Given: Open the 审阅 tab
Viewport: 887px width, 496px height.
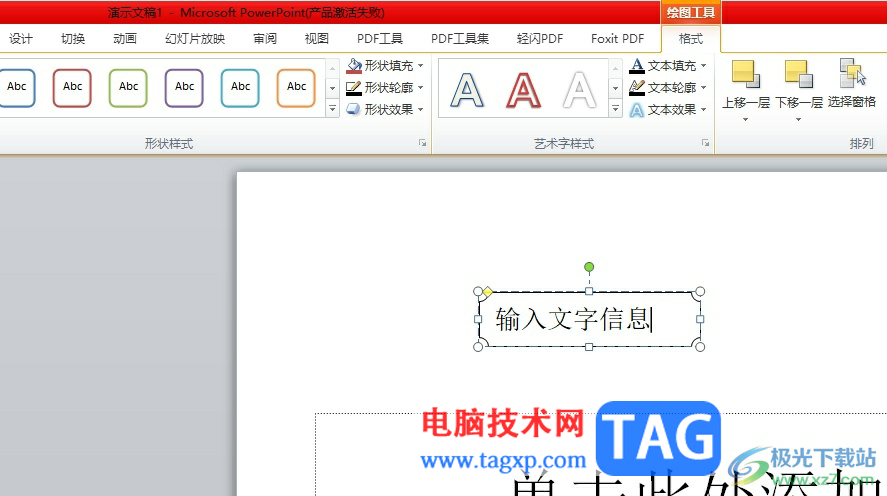Looking at the screenshot, I should point(265,38).
